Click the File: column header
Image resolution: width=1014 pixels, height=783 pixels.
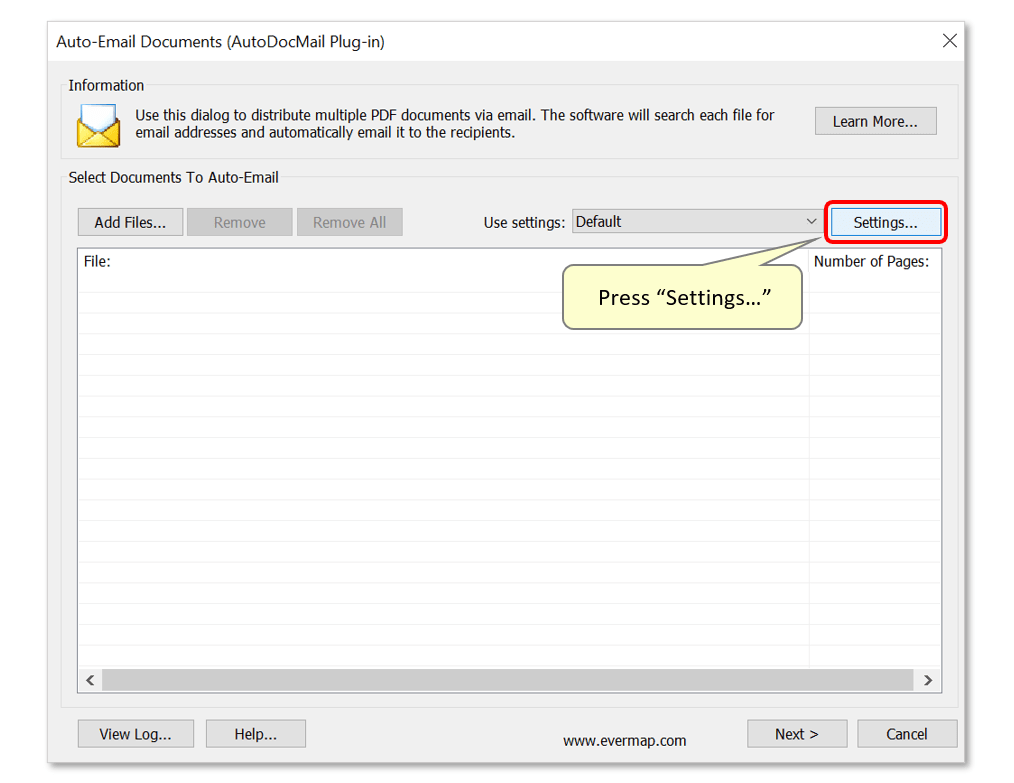coord(443,261)
